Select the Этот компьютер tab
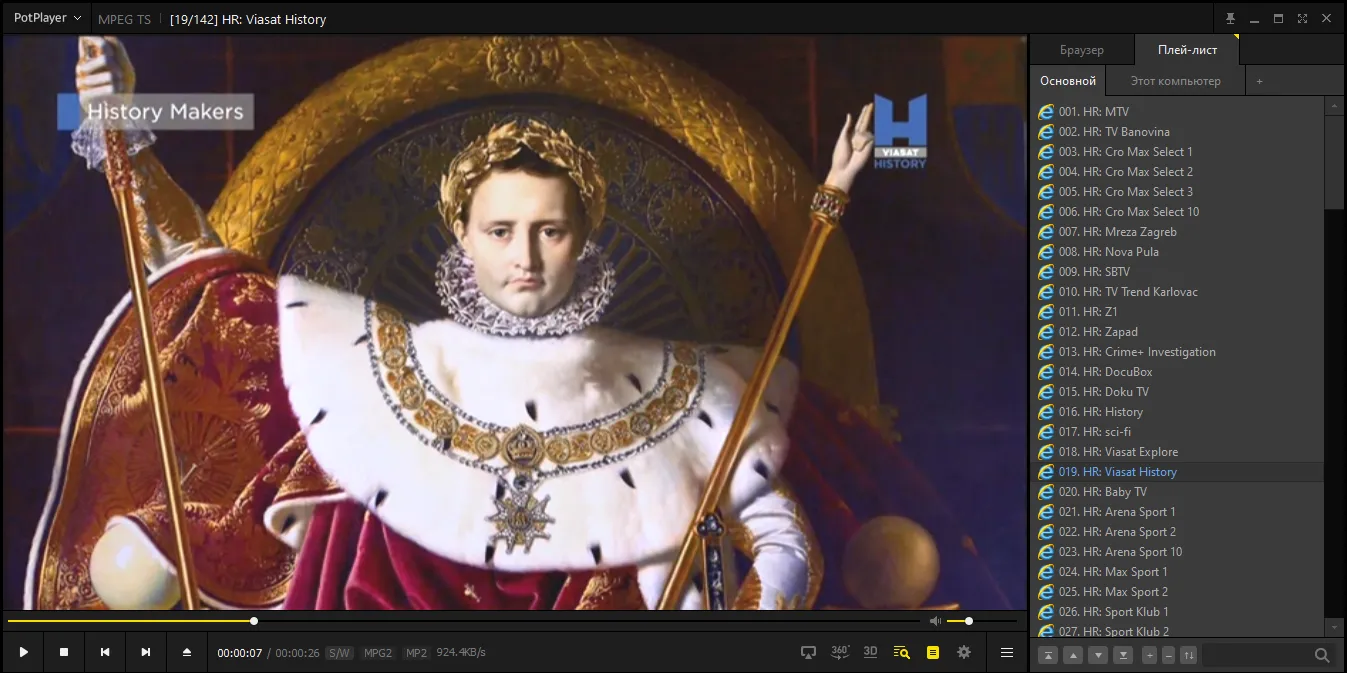Image resolution: width=1347 pixels, height=673 pixels. click(1175, 81)
